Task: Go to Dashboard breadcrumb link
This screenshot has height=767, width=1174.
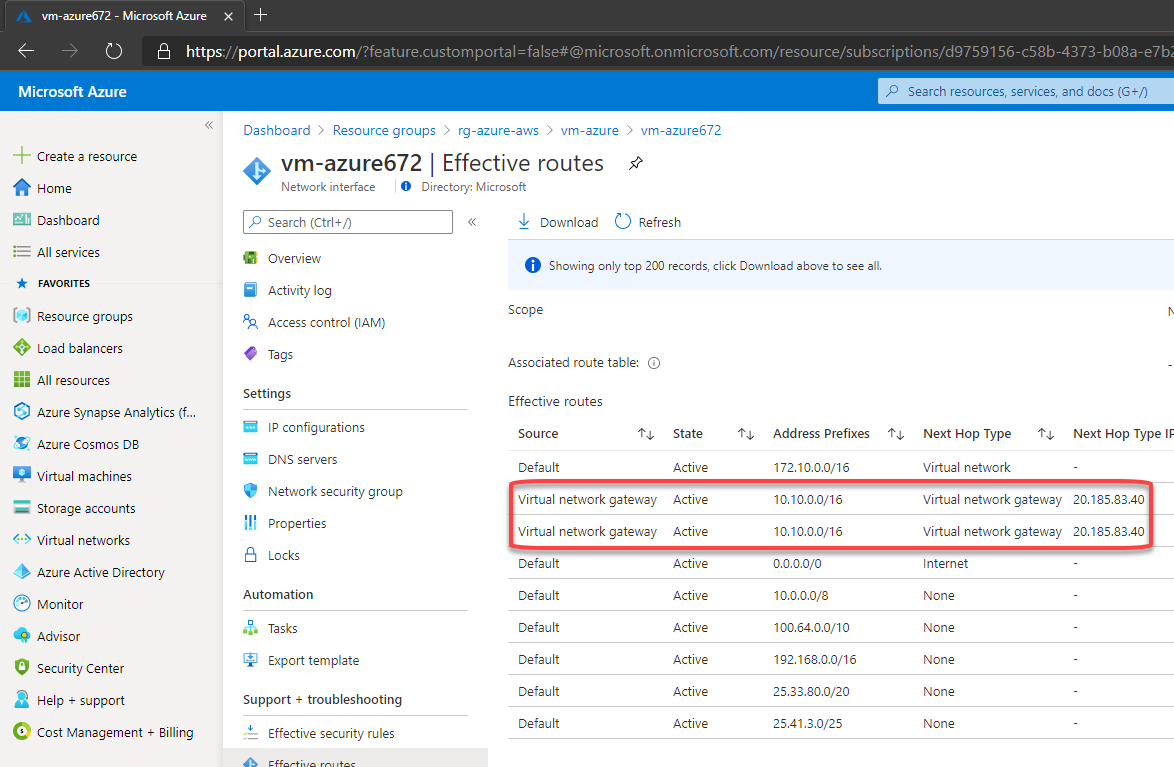Action: point(276,130)
